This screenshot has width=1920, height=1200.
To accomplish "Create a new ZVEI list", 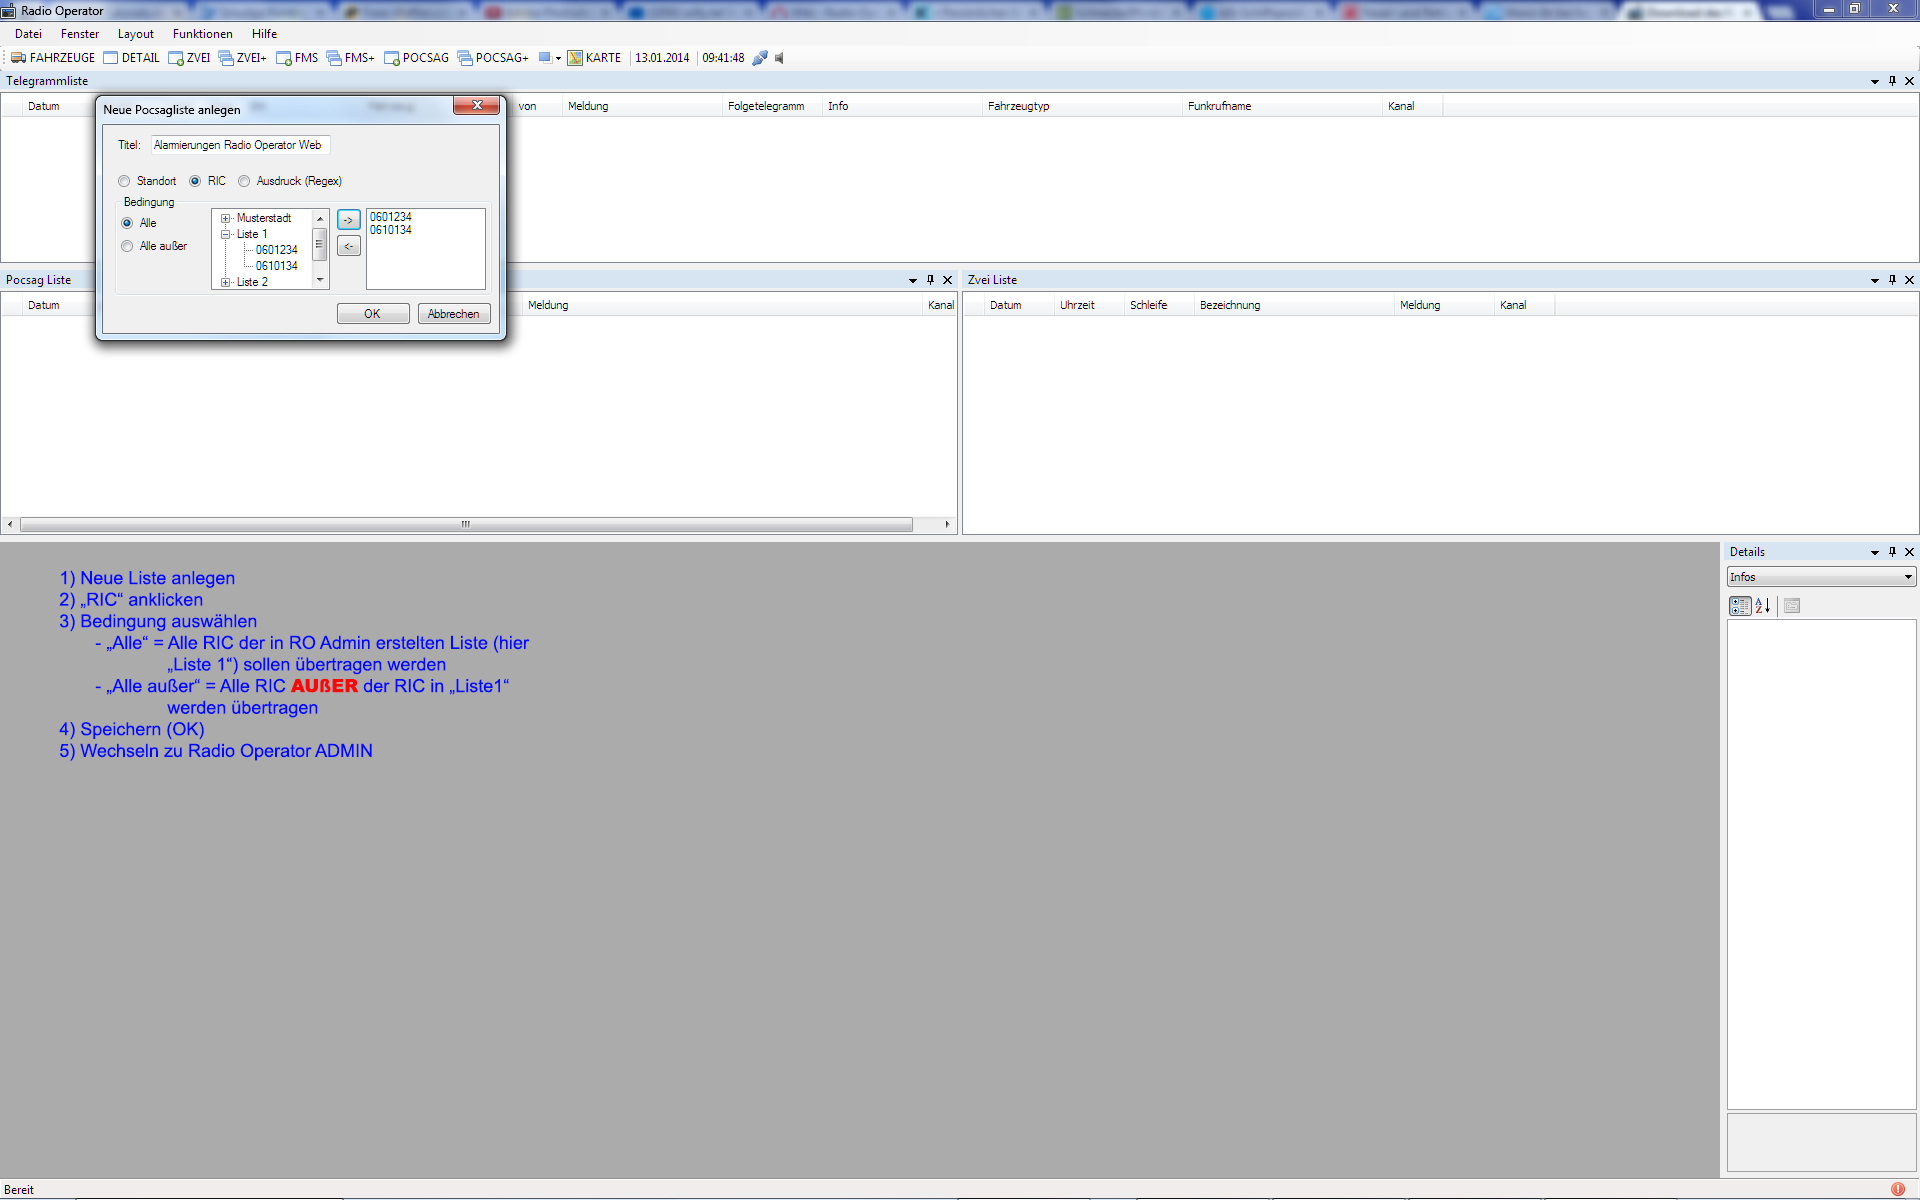I will pos(189,58).
